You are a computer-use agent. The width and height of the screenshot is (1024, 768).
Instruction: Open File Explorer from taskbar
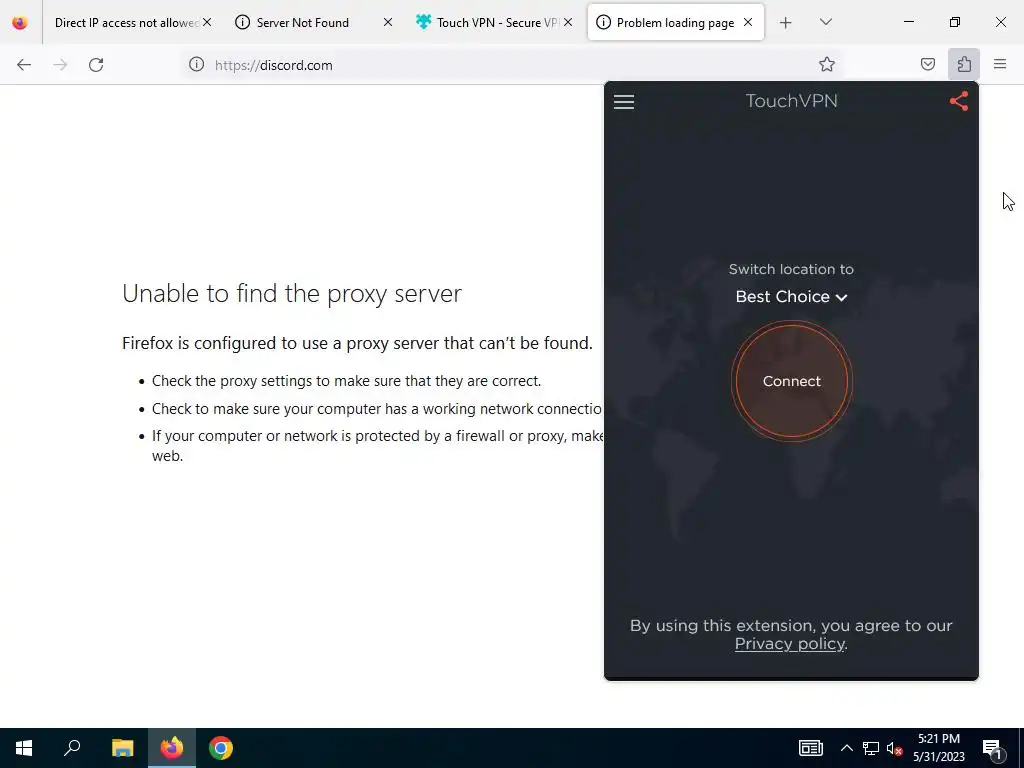coord(122,748)
